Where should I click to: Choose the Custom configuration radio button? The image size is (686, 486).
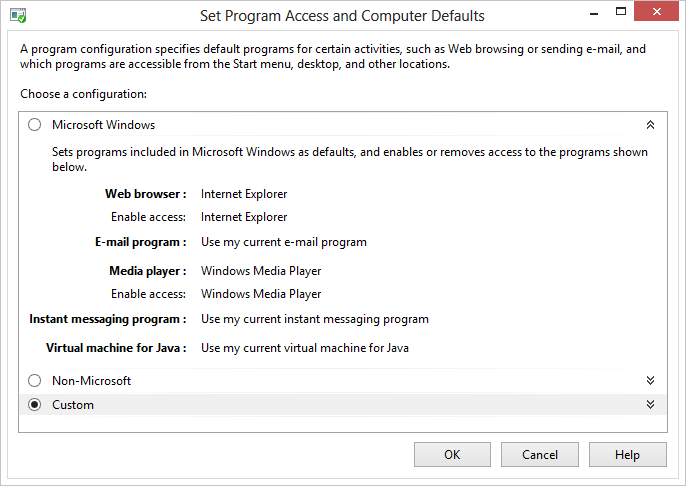tap(35, 405)
